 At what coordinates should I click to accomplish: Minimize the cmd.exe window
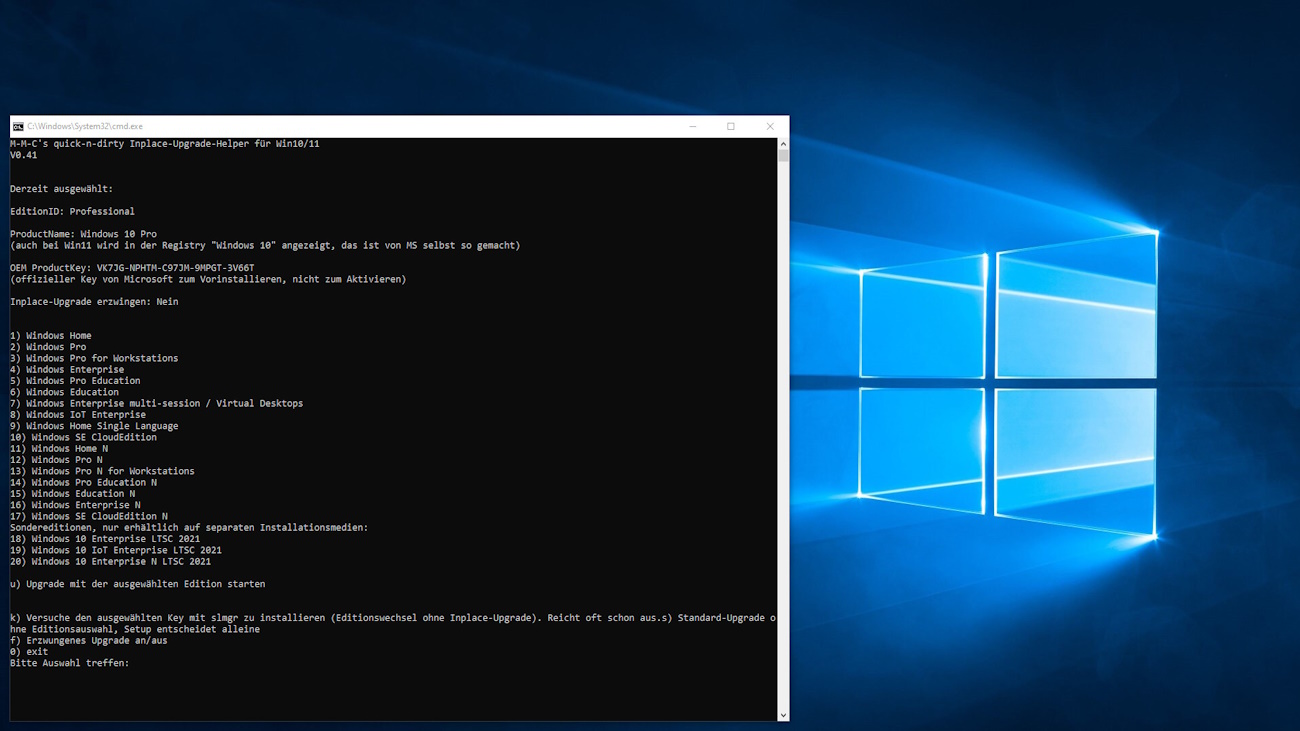(x=693, y=127)
